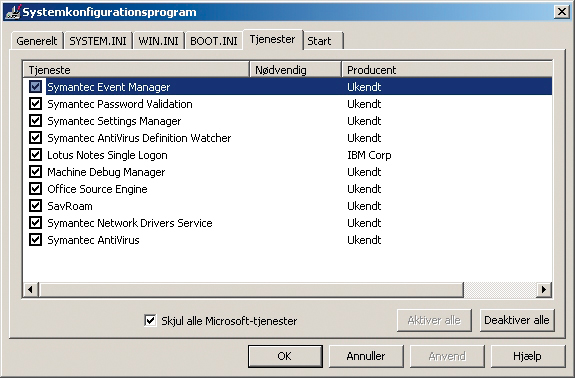Select Symantec AntiVirus Definition Watcher row text
575x378 pixels.
139,138
